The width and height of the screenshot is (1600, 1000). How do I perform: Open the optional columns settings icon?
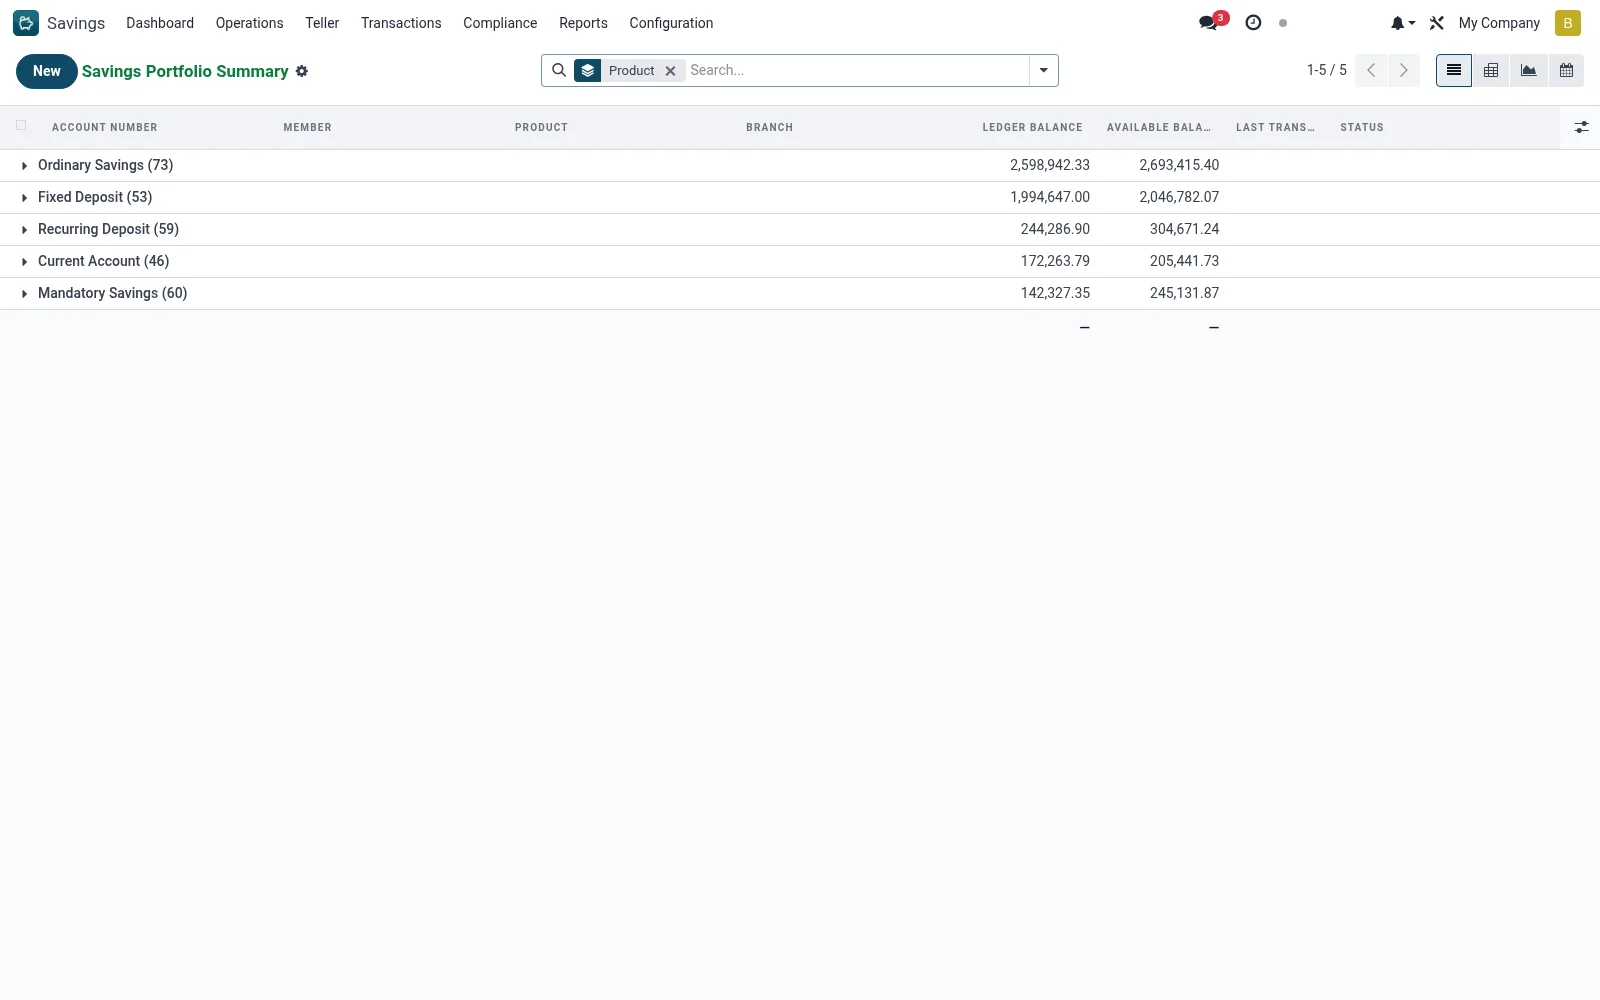click(x=1581, y=127)
